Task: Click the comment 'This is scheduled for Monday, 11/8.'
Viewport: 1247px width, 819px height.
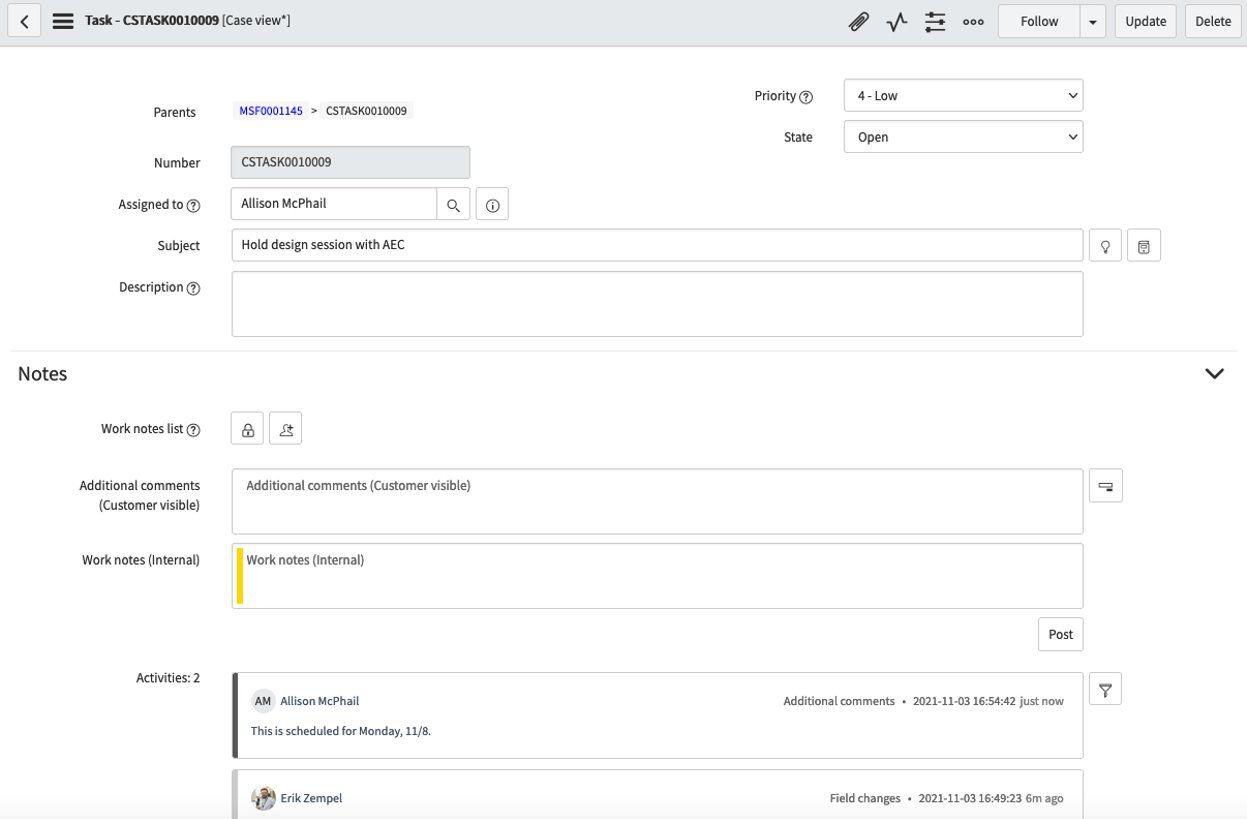Action: click(x=341, y=731)
